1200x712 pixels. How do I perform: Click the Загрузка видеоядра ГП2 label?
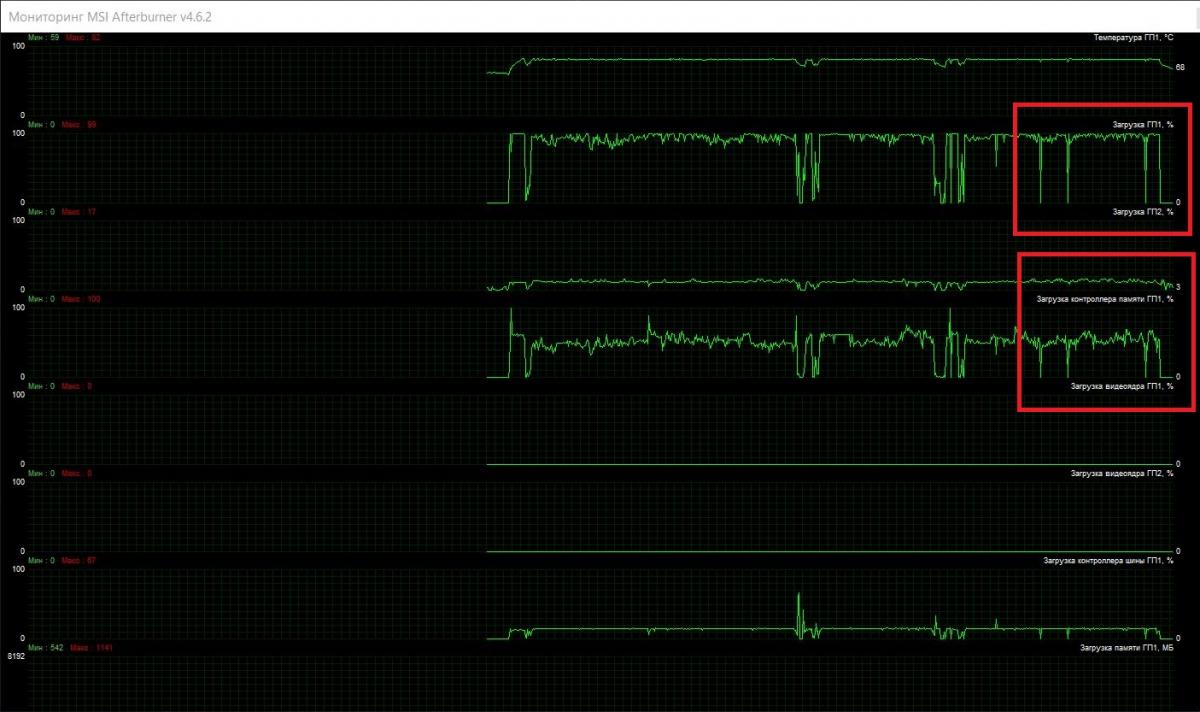pyautogui.click(x=1122, y=473)
